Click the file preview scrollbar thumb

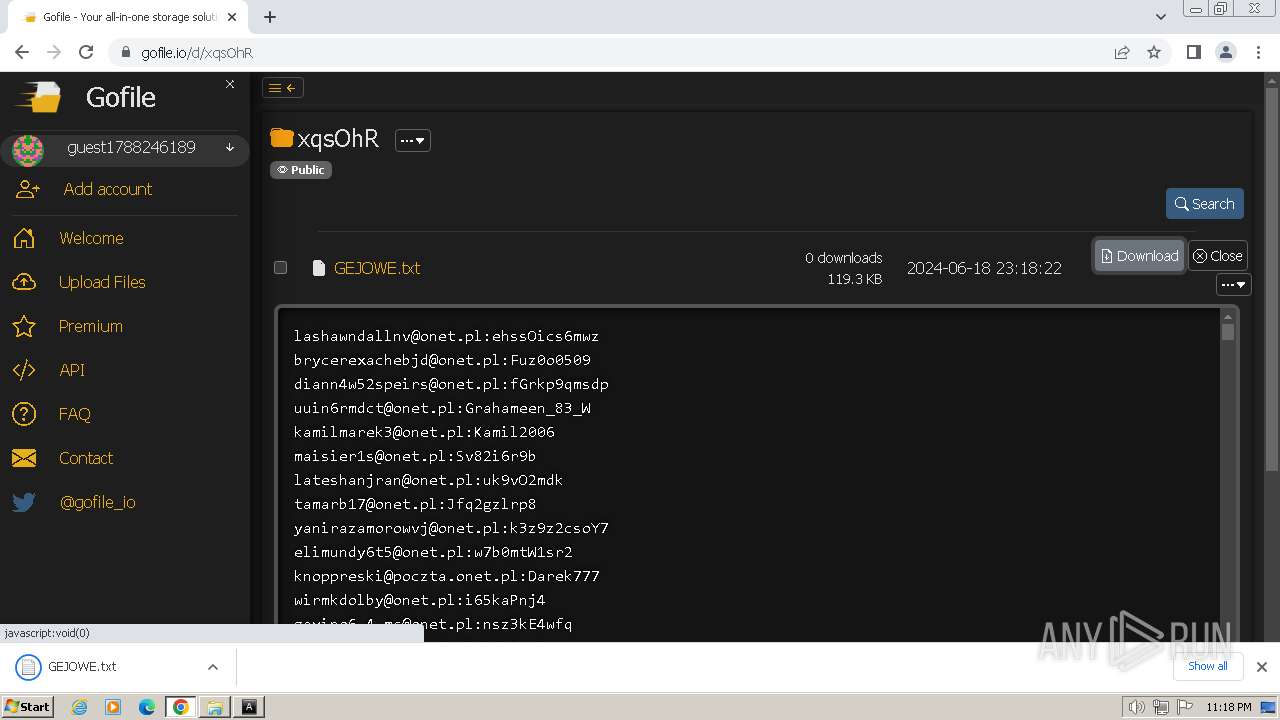pos(1228,332)
